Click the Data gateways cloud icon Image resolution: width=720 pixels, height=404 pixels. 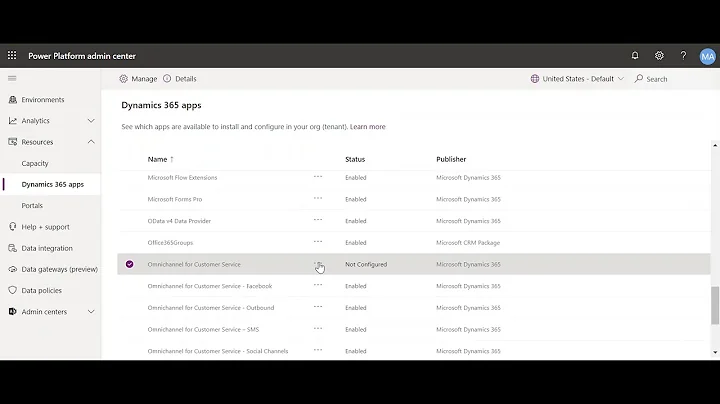point(13,269)
